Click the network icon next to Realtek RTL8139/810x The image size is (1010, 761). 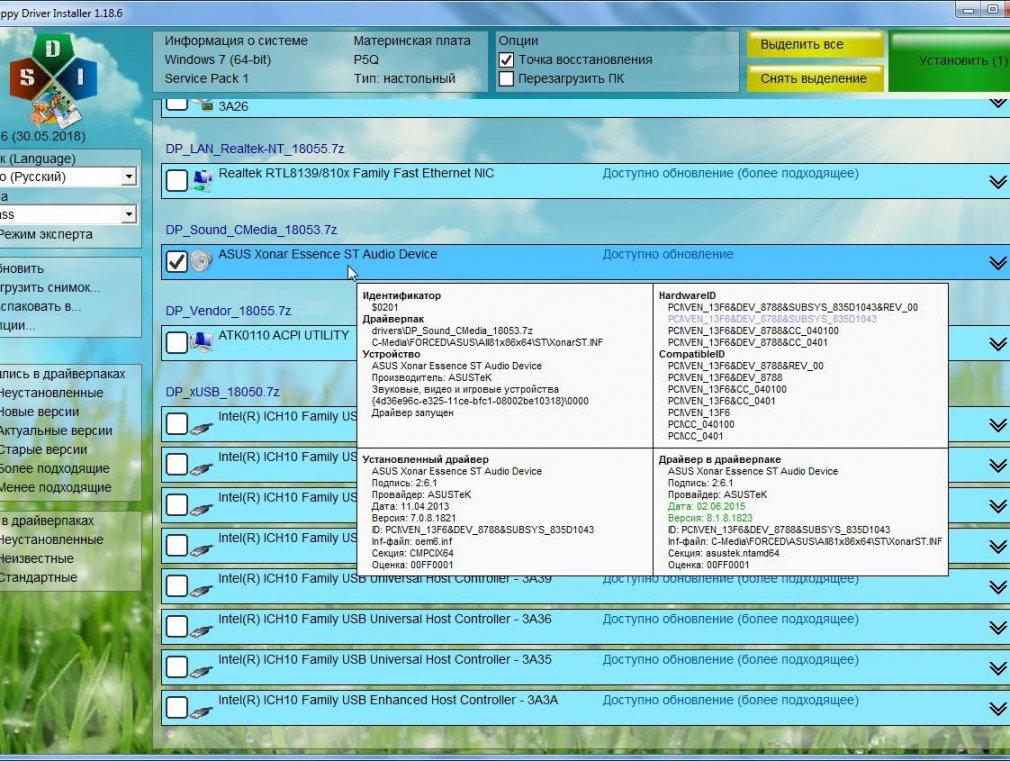(202, 180)
